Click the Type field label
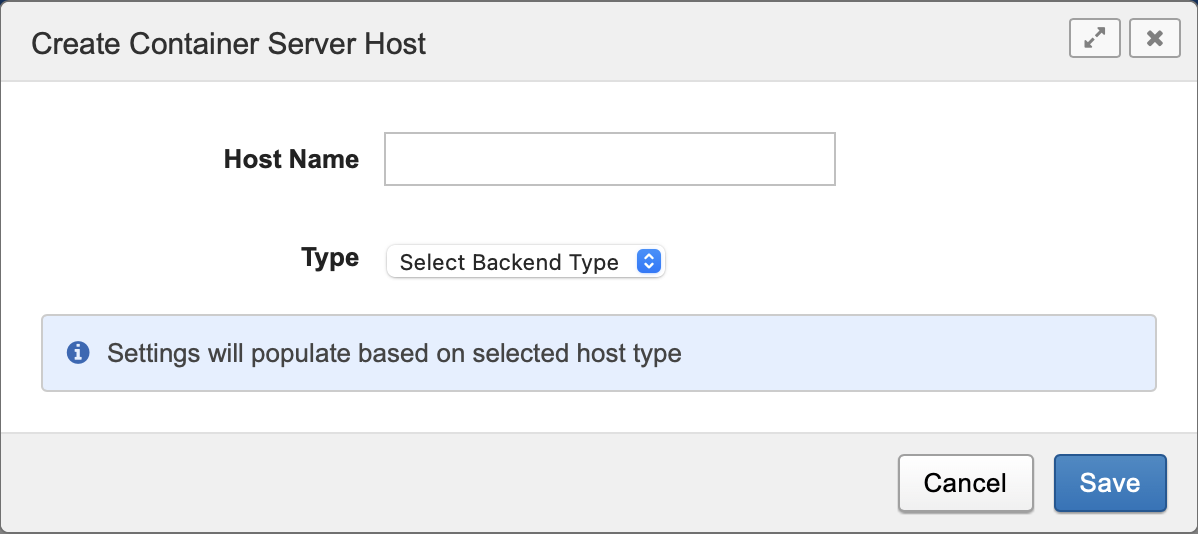This screenshot has height=534, width=1198. pos(330,258)
